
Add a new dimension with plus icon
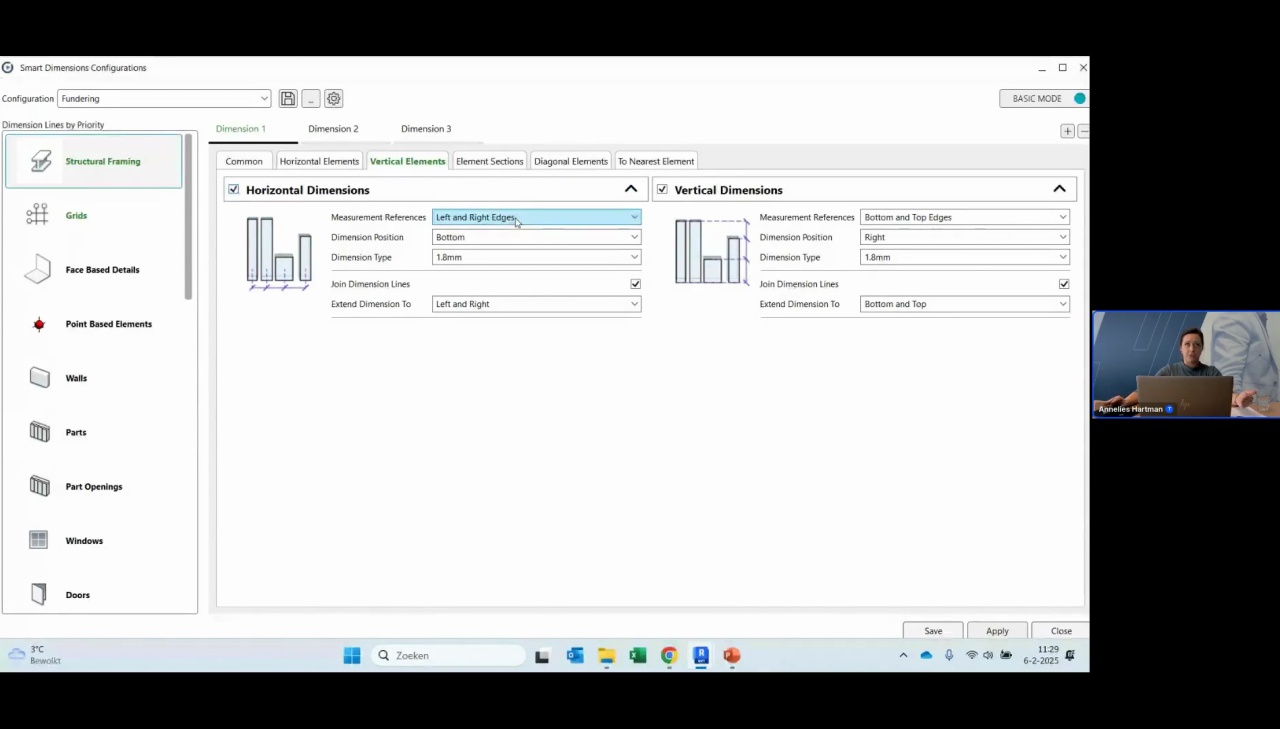pos(1067,131)
